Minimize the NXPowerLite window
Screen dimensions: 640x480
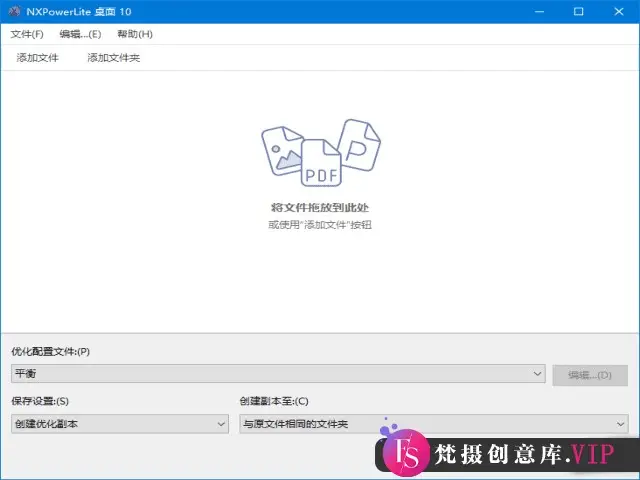540,11
